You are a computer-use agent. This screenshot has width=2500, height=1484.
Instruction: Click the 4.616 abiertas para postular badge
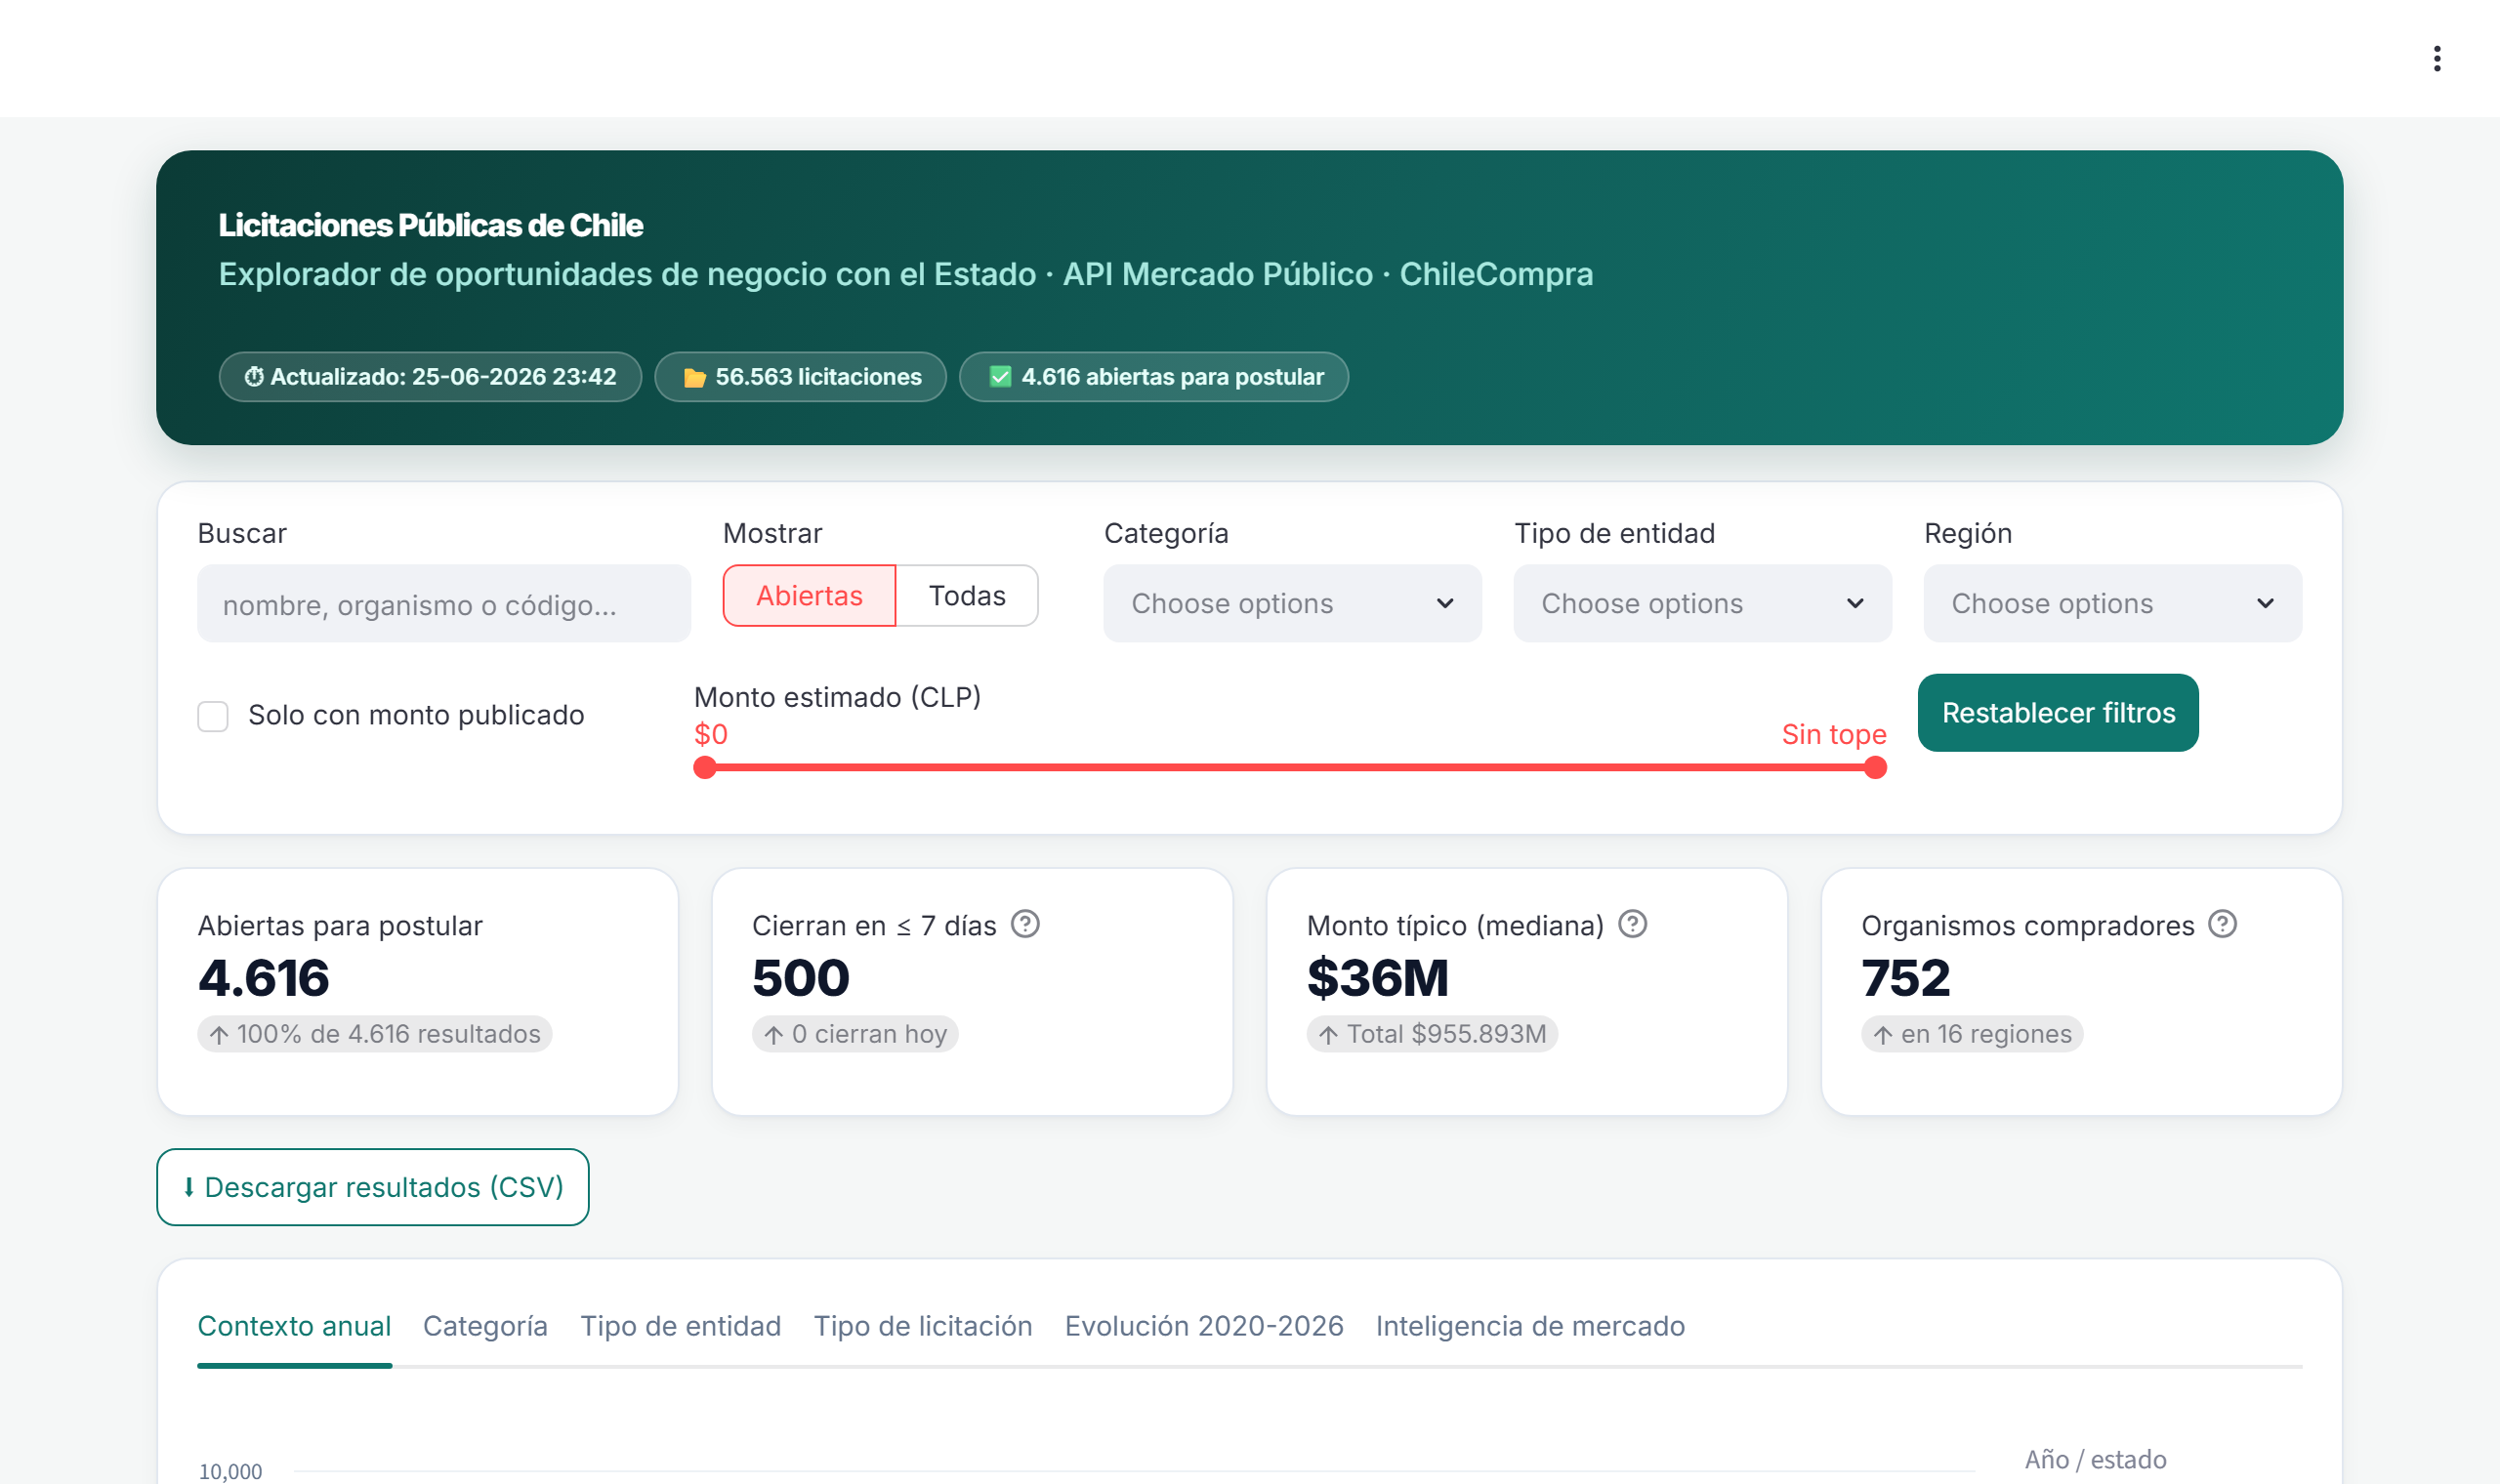click(1154, 377)
